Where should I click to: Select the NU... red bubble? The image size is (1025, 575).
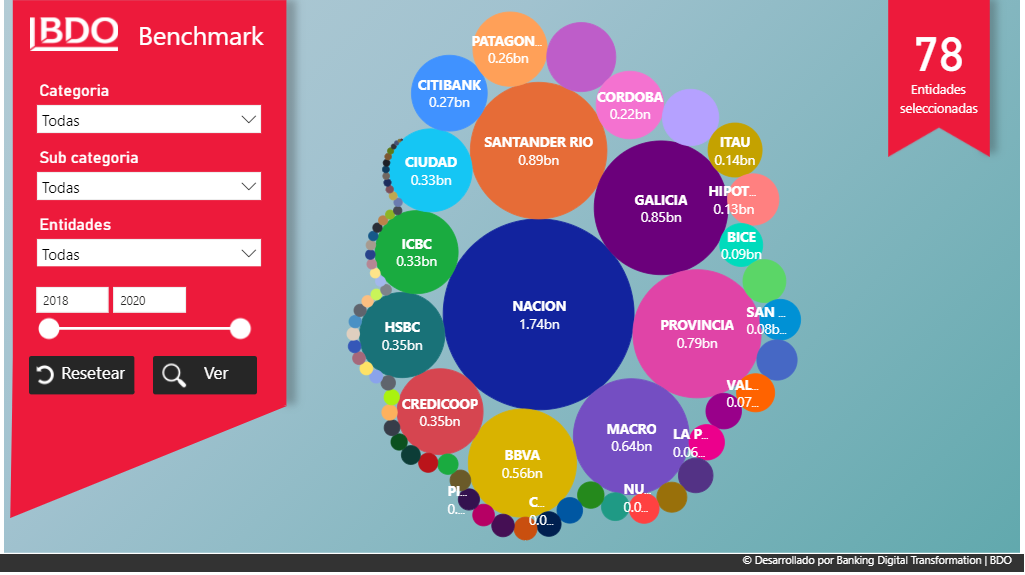644,508
